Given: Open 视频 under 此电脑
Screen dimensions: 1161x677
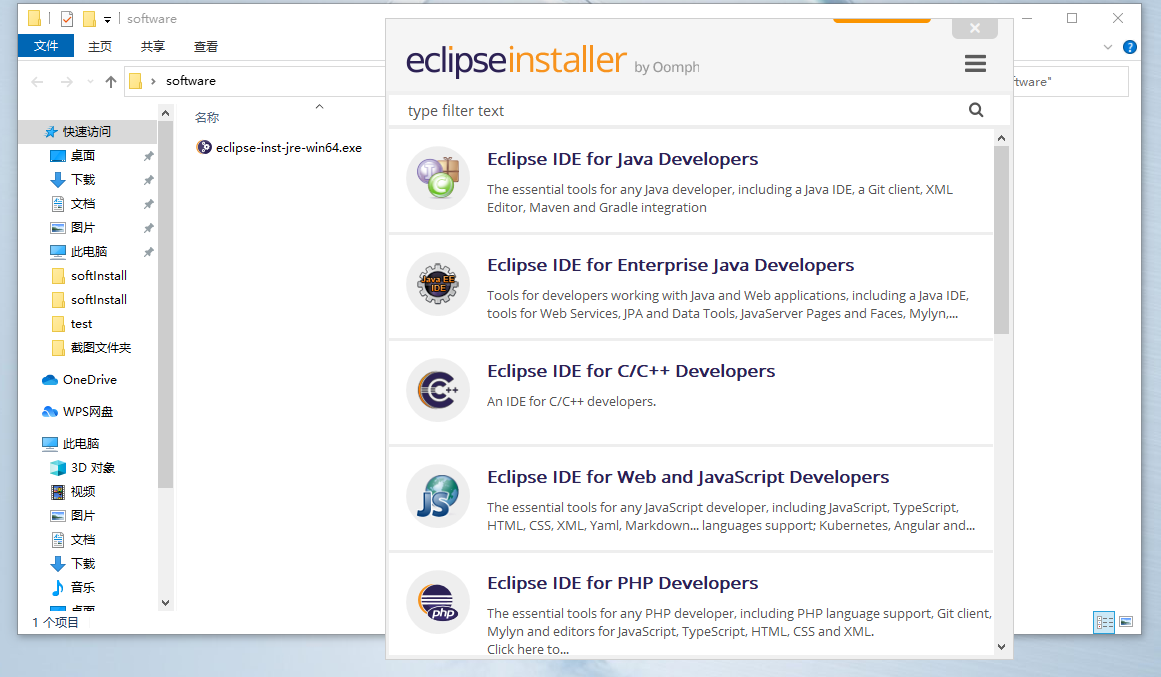Looking at the screenshot, I should (82, 491).
